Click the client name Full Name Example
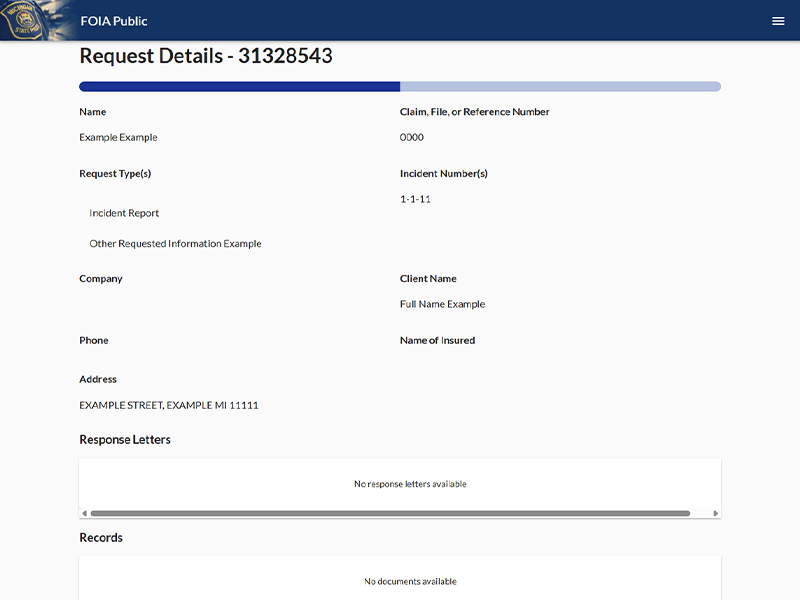Viewport: 800px width, 600px height. click(x=442, y=304)
